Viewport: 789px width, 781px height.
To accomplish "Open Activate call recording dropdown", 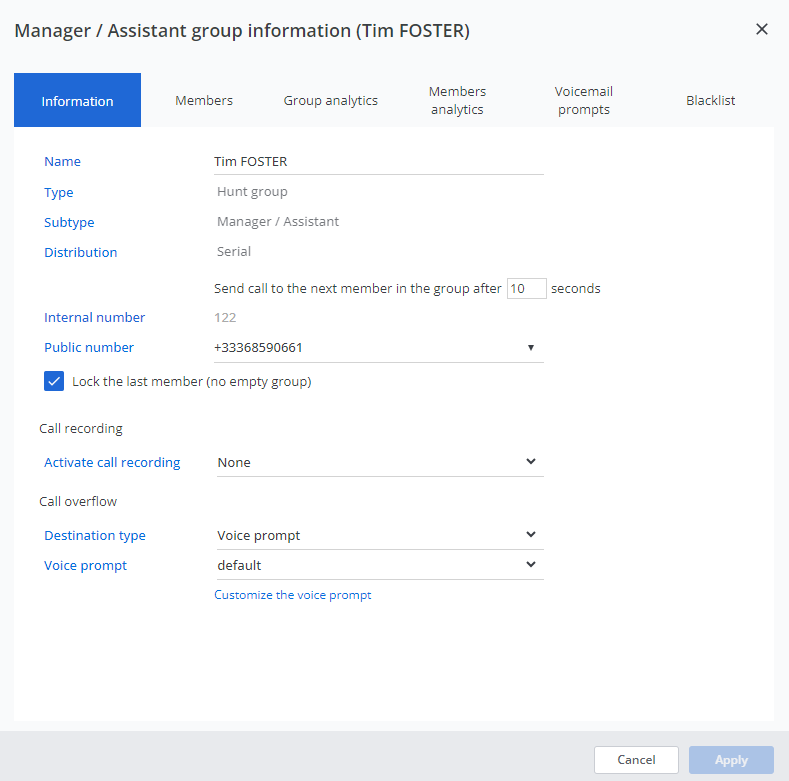I will click(378, 462).
